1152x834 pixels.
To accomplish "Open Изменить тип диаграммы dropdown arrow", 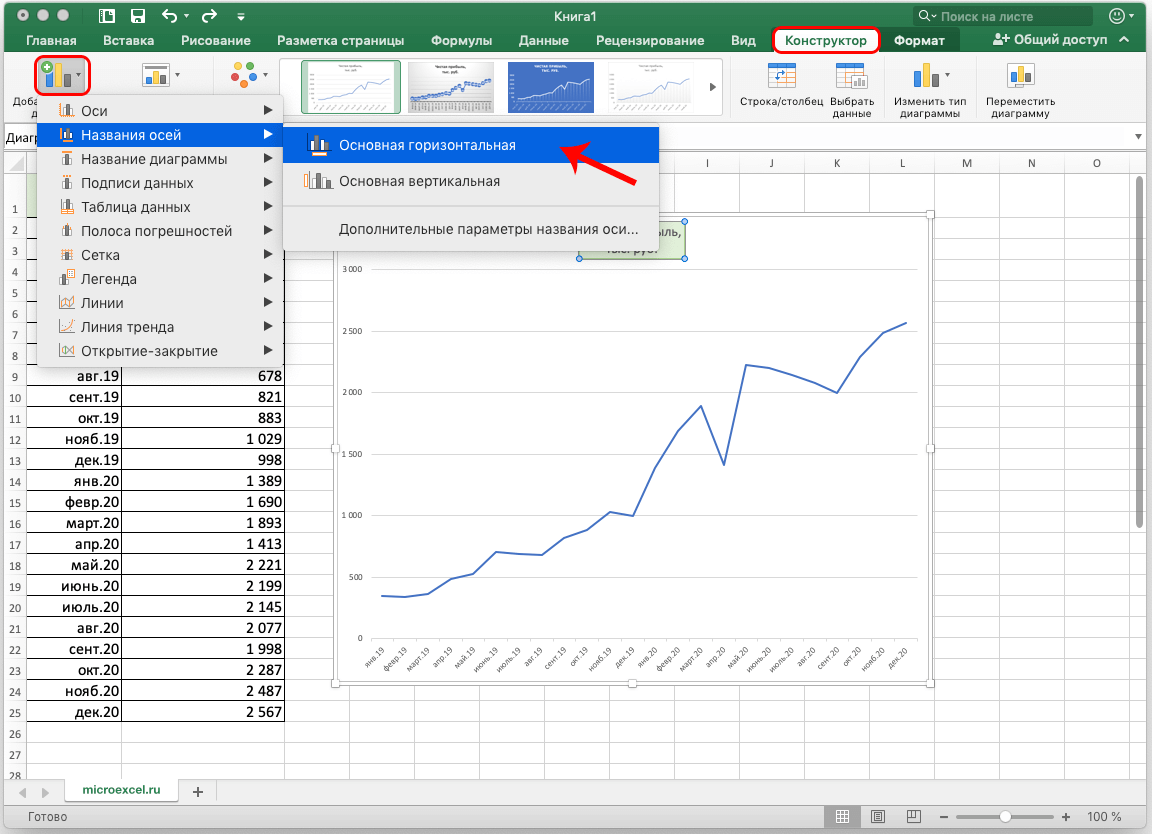I will tap(947, 75).
